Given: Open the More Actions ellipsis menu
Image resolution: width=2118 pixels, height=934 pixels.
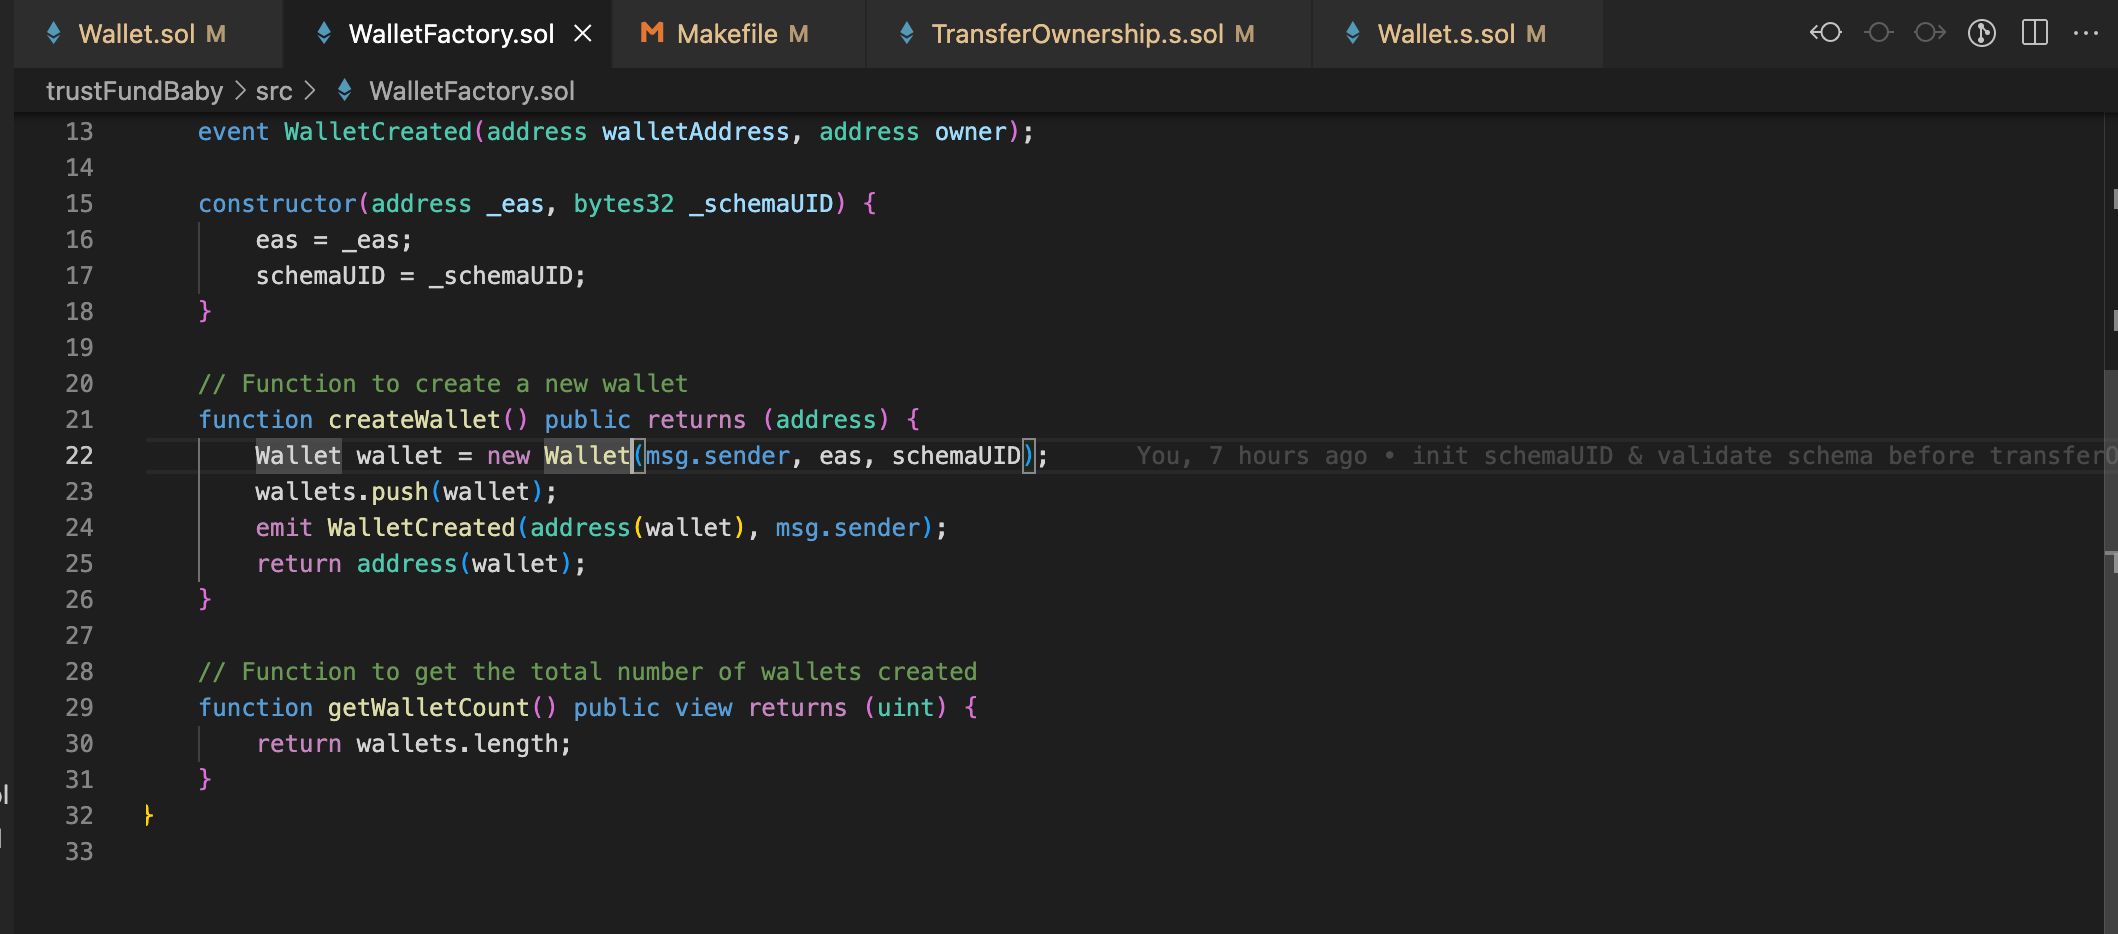Looking at the screenshot, I should [x=2086, y=33].
